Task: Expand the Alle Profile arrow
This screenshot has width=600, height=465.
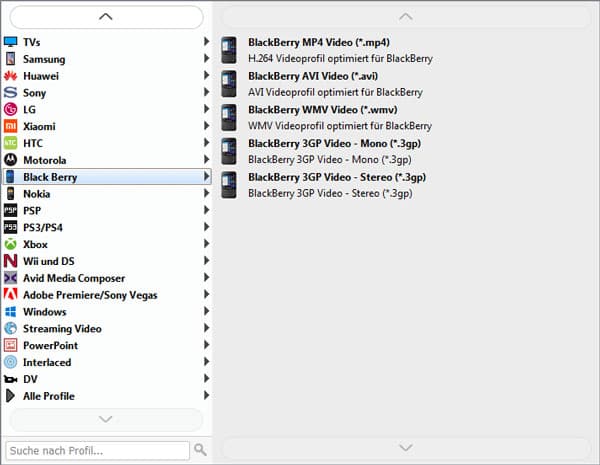Action: 206,396
